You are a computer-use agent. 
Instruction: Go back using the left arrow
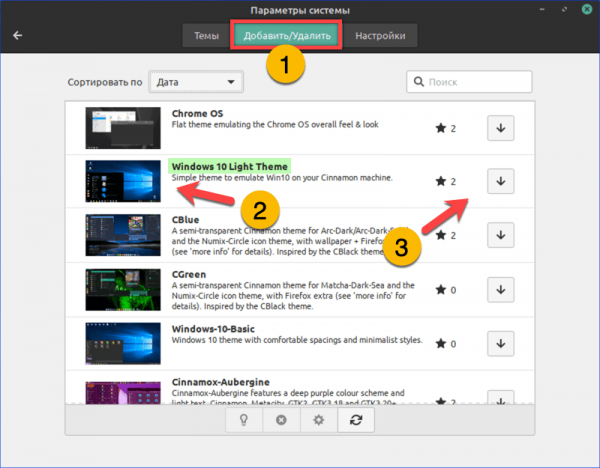(18, 36)
